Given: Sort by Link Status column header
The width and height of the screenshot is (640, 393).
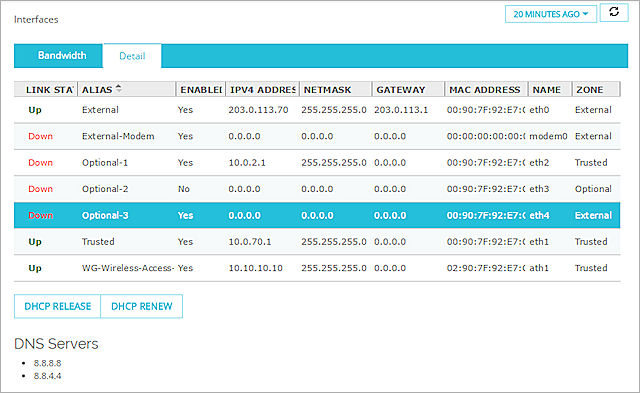Looking at the screenshot, I should (46, 89).
